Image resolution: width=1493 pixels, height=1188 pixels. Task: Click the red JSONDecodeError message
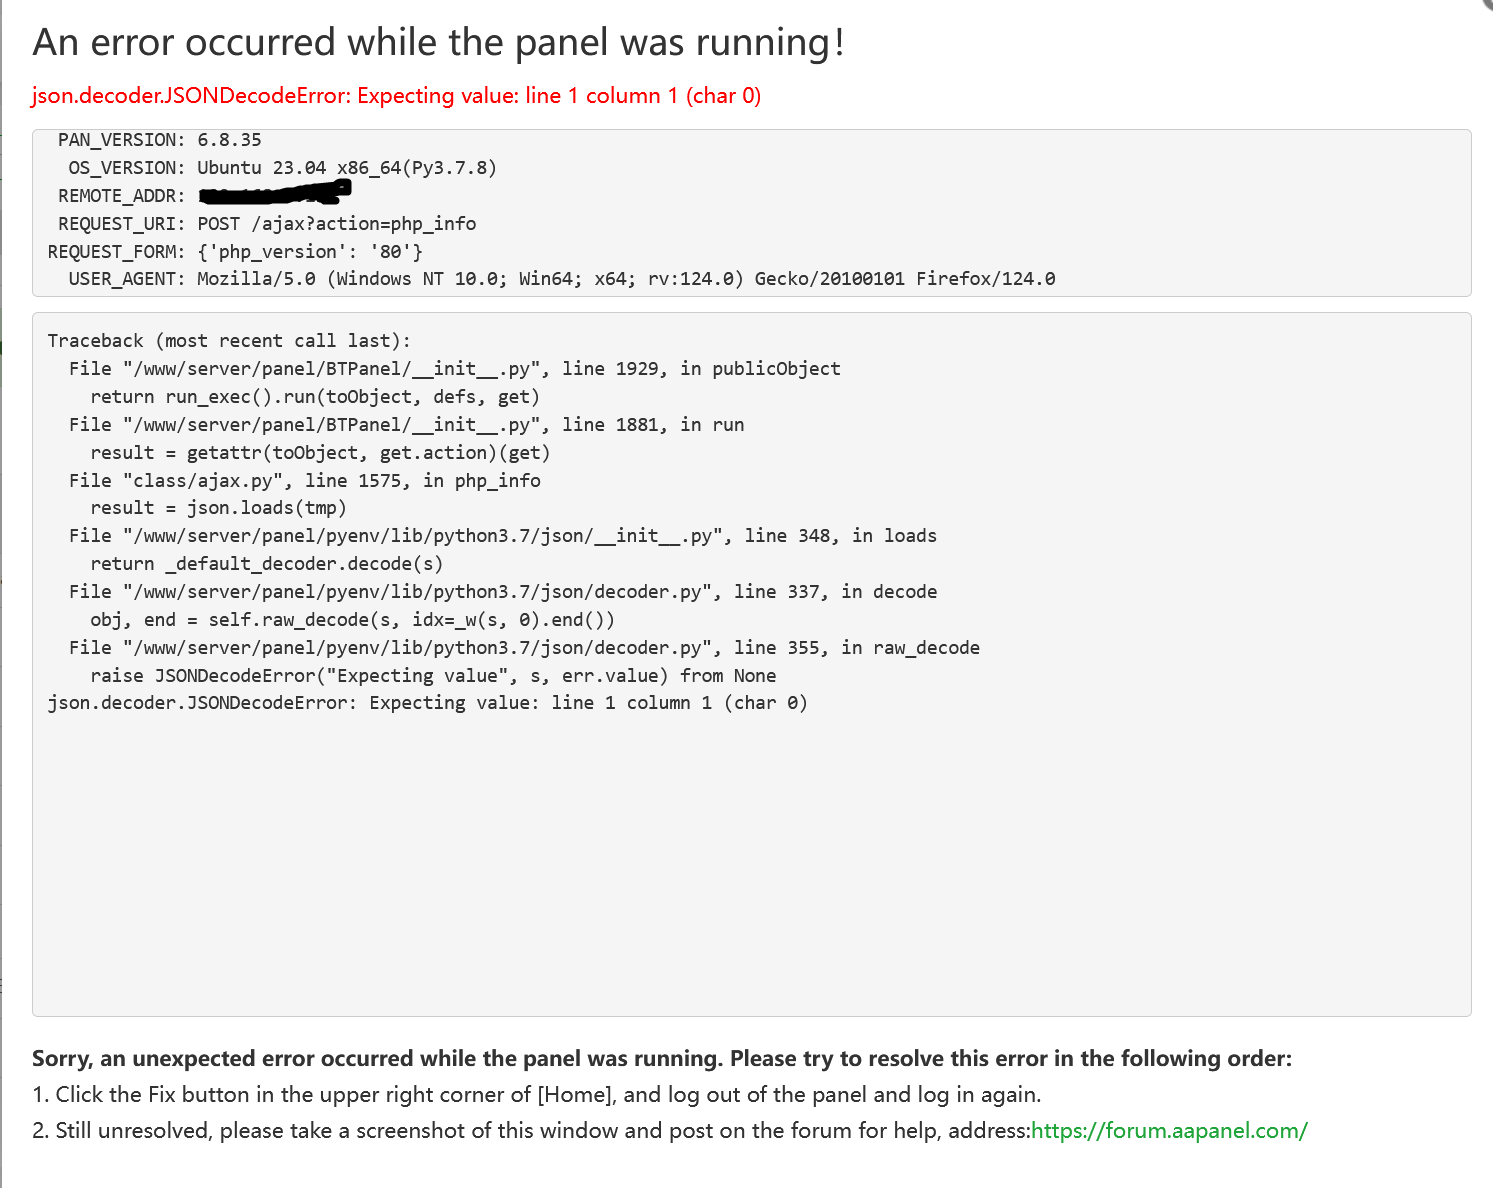pyautogui.click(x=396, y=96)
